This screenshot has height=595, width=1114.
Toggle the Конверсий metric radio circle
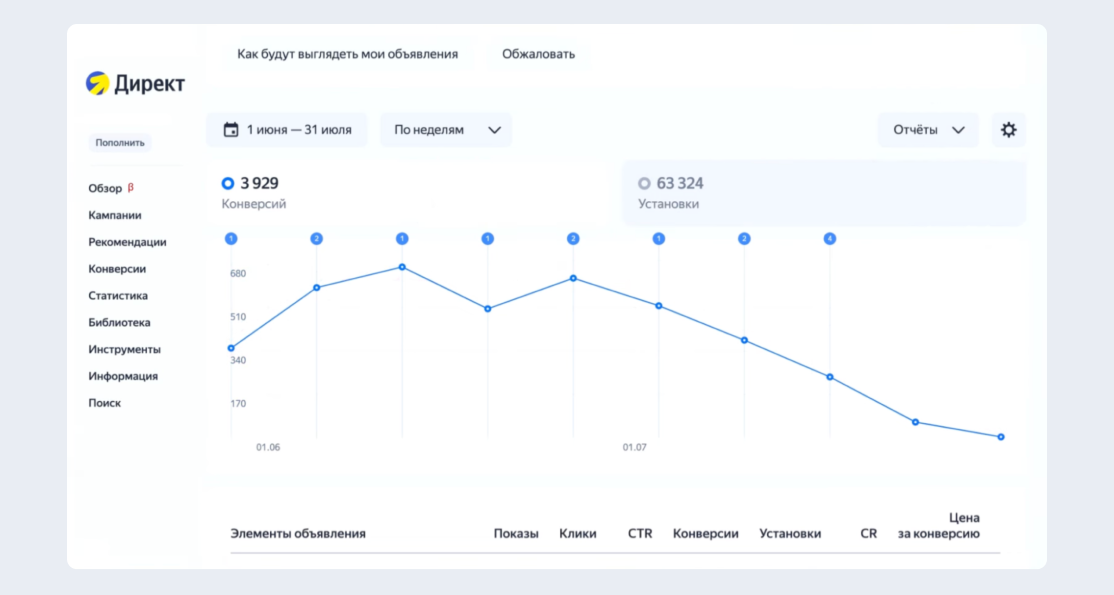click(x=228, y=183)
